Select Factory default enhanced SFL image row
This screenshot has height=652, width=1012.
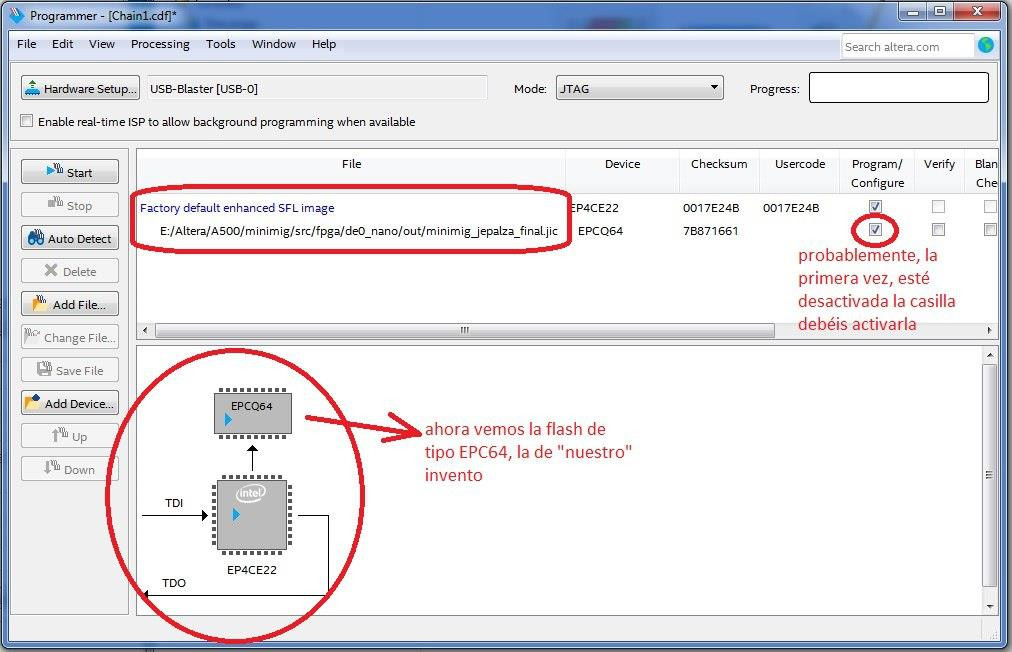pos(237,208)
